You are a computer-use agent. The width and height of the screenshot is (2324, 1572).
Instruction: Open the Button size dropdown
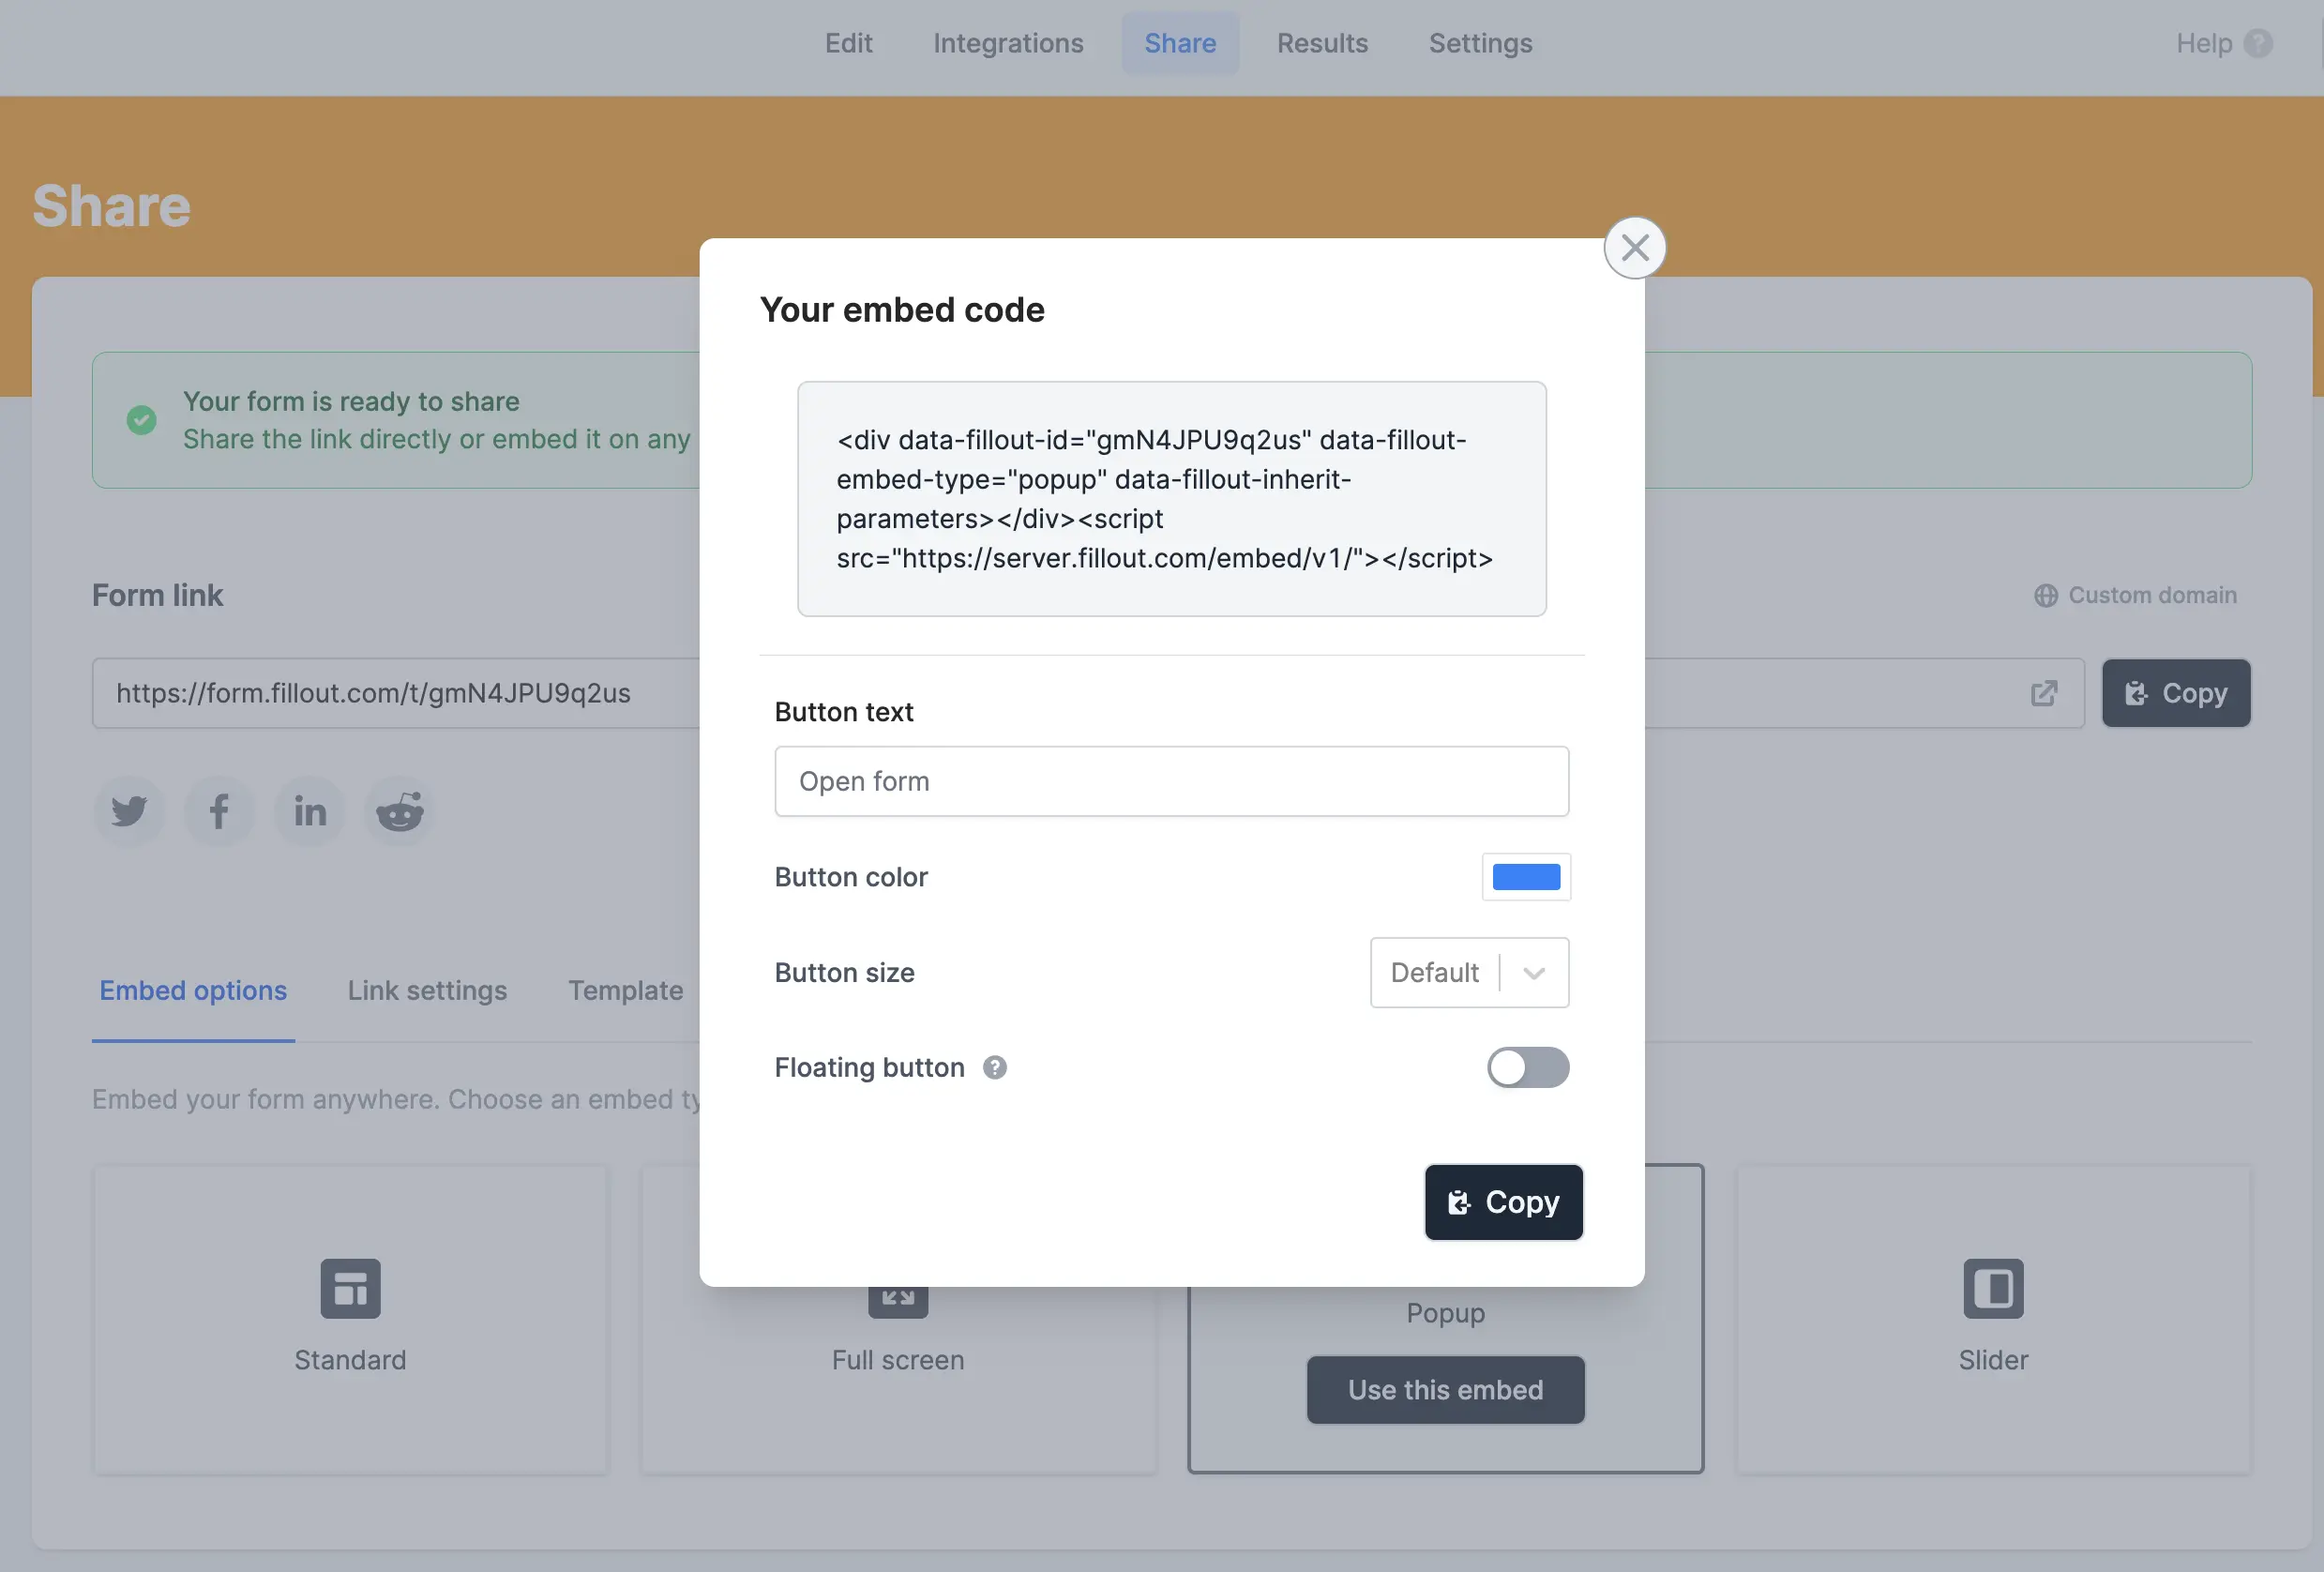pyautogui.click(x=1468, y=972)
